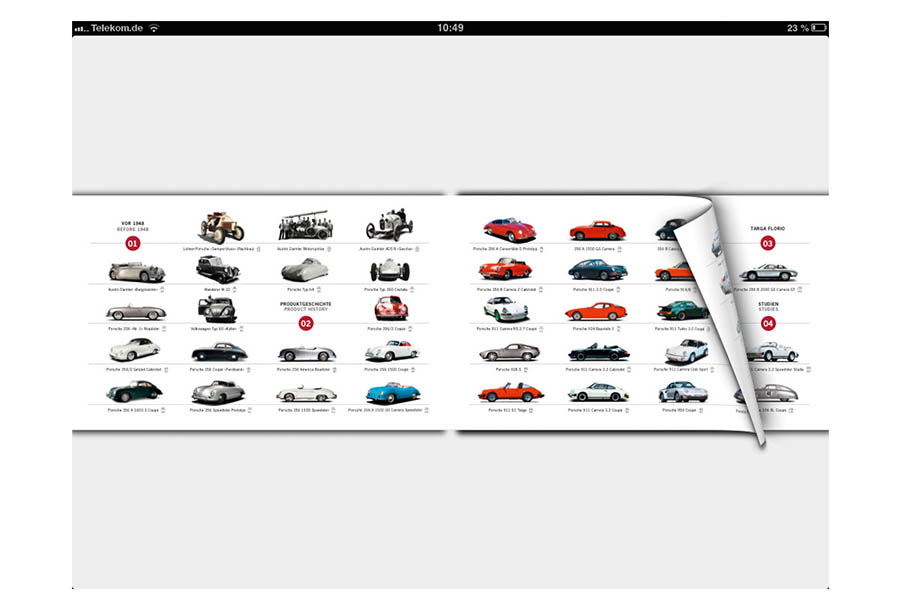
Task: Select the 'PRODUKTGESCHICHTE' section heading
Action: 306,304
